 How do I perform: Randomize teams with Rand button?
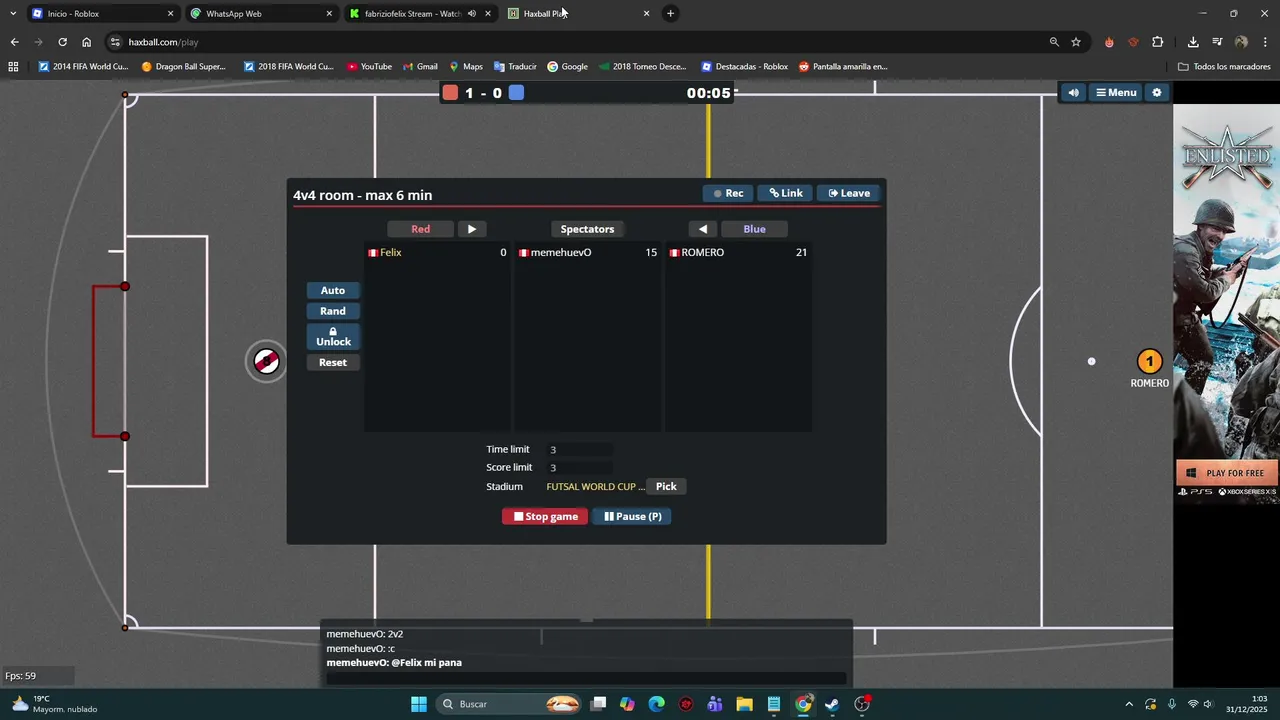pos(333,311)
